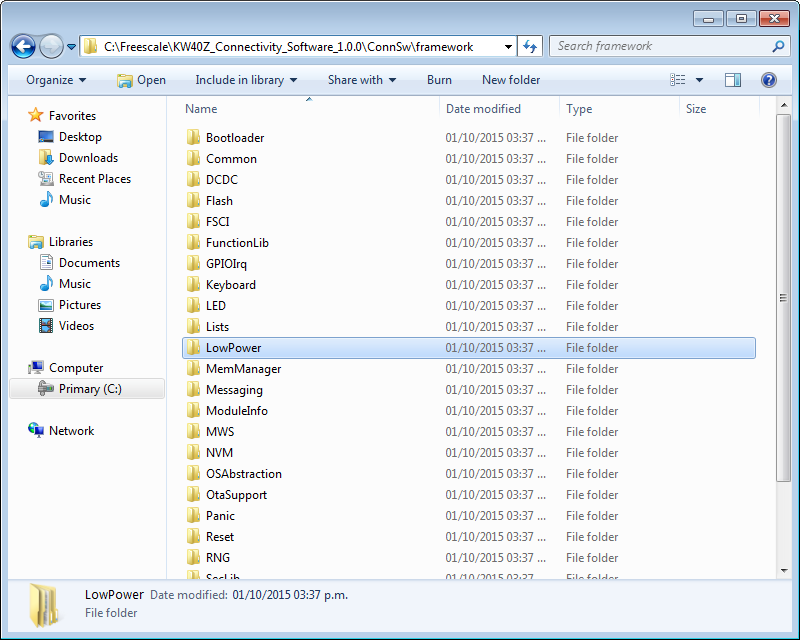Open the Organize menu
The width and height of the screenshot is (800, 640).
(x=56, y=80)
